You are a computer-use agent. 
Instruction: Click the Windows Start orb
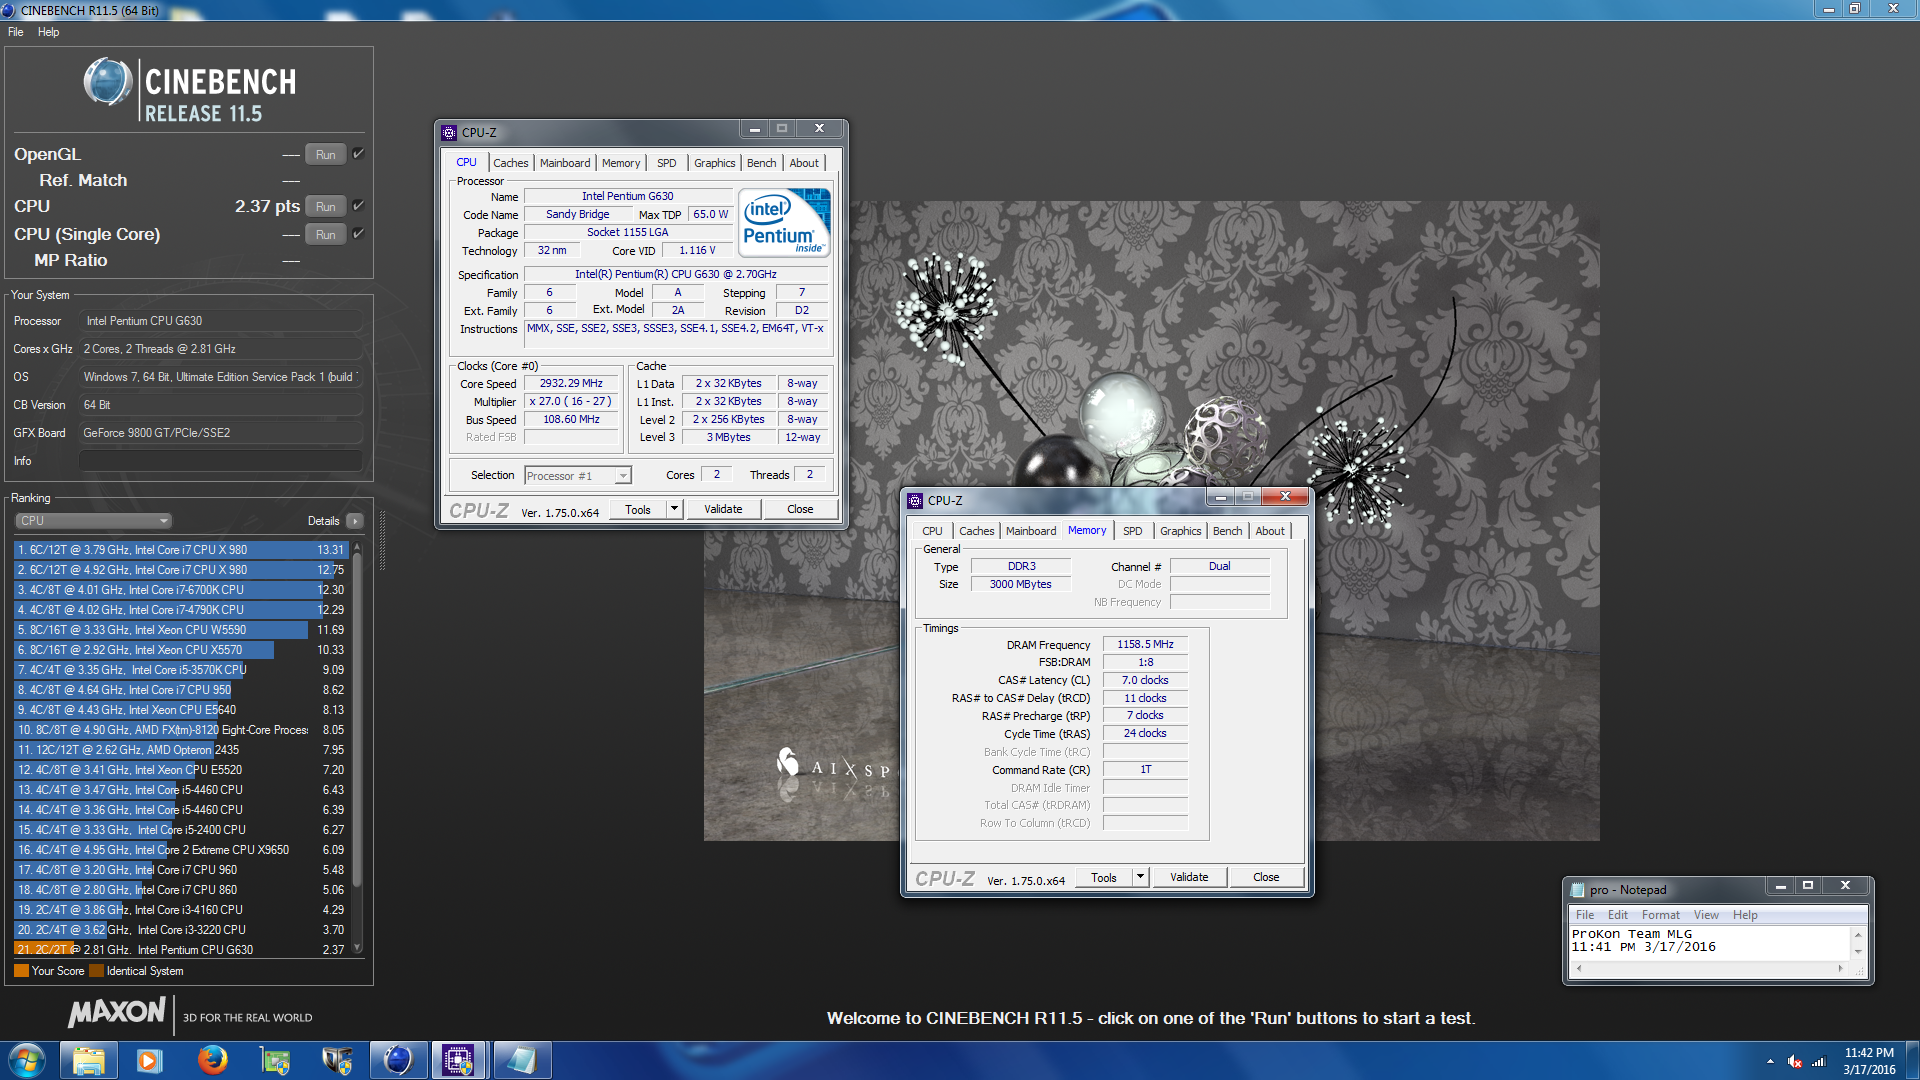coord(27,1060)
